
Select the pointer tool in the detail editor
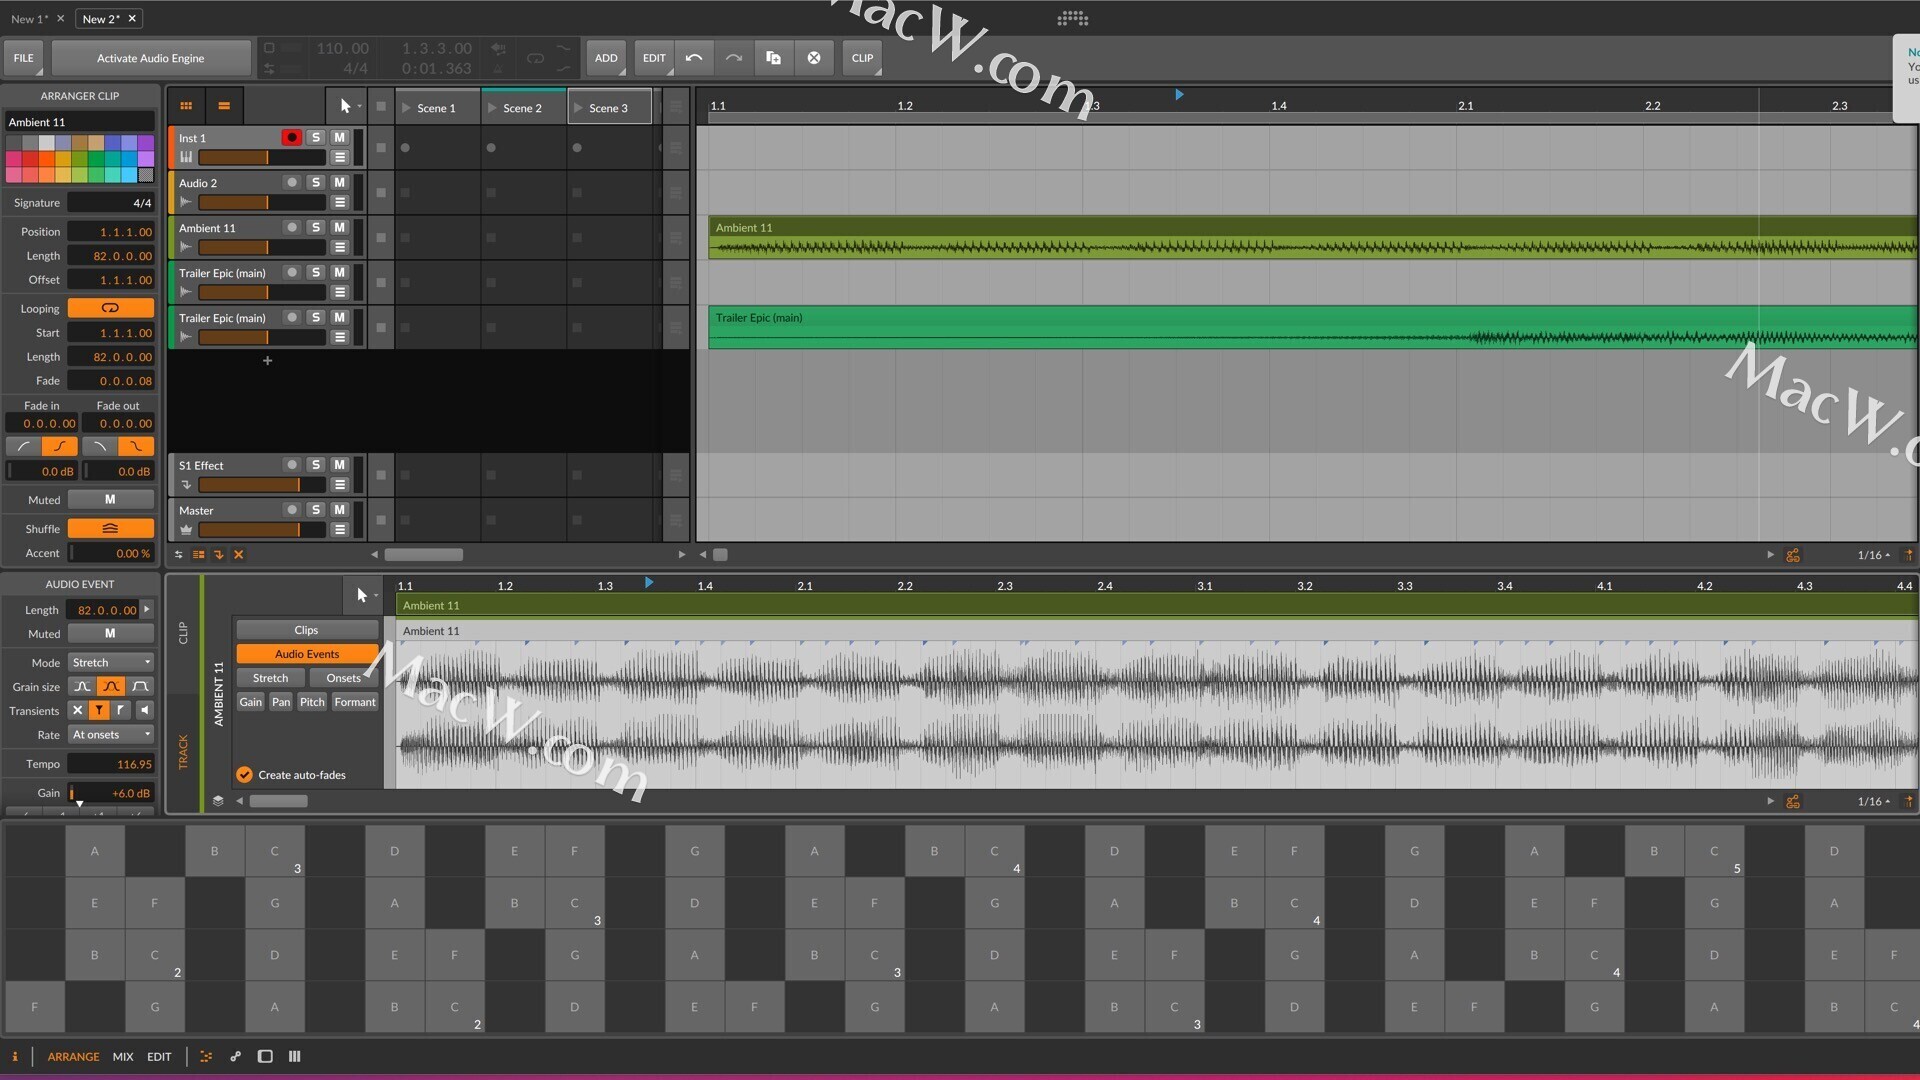pyautogui.click(x=361, y=595)
